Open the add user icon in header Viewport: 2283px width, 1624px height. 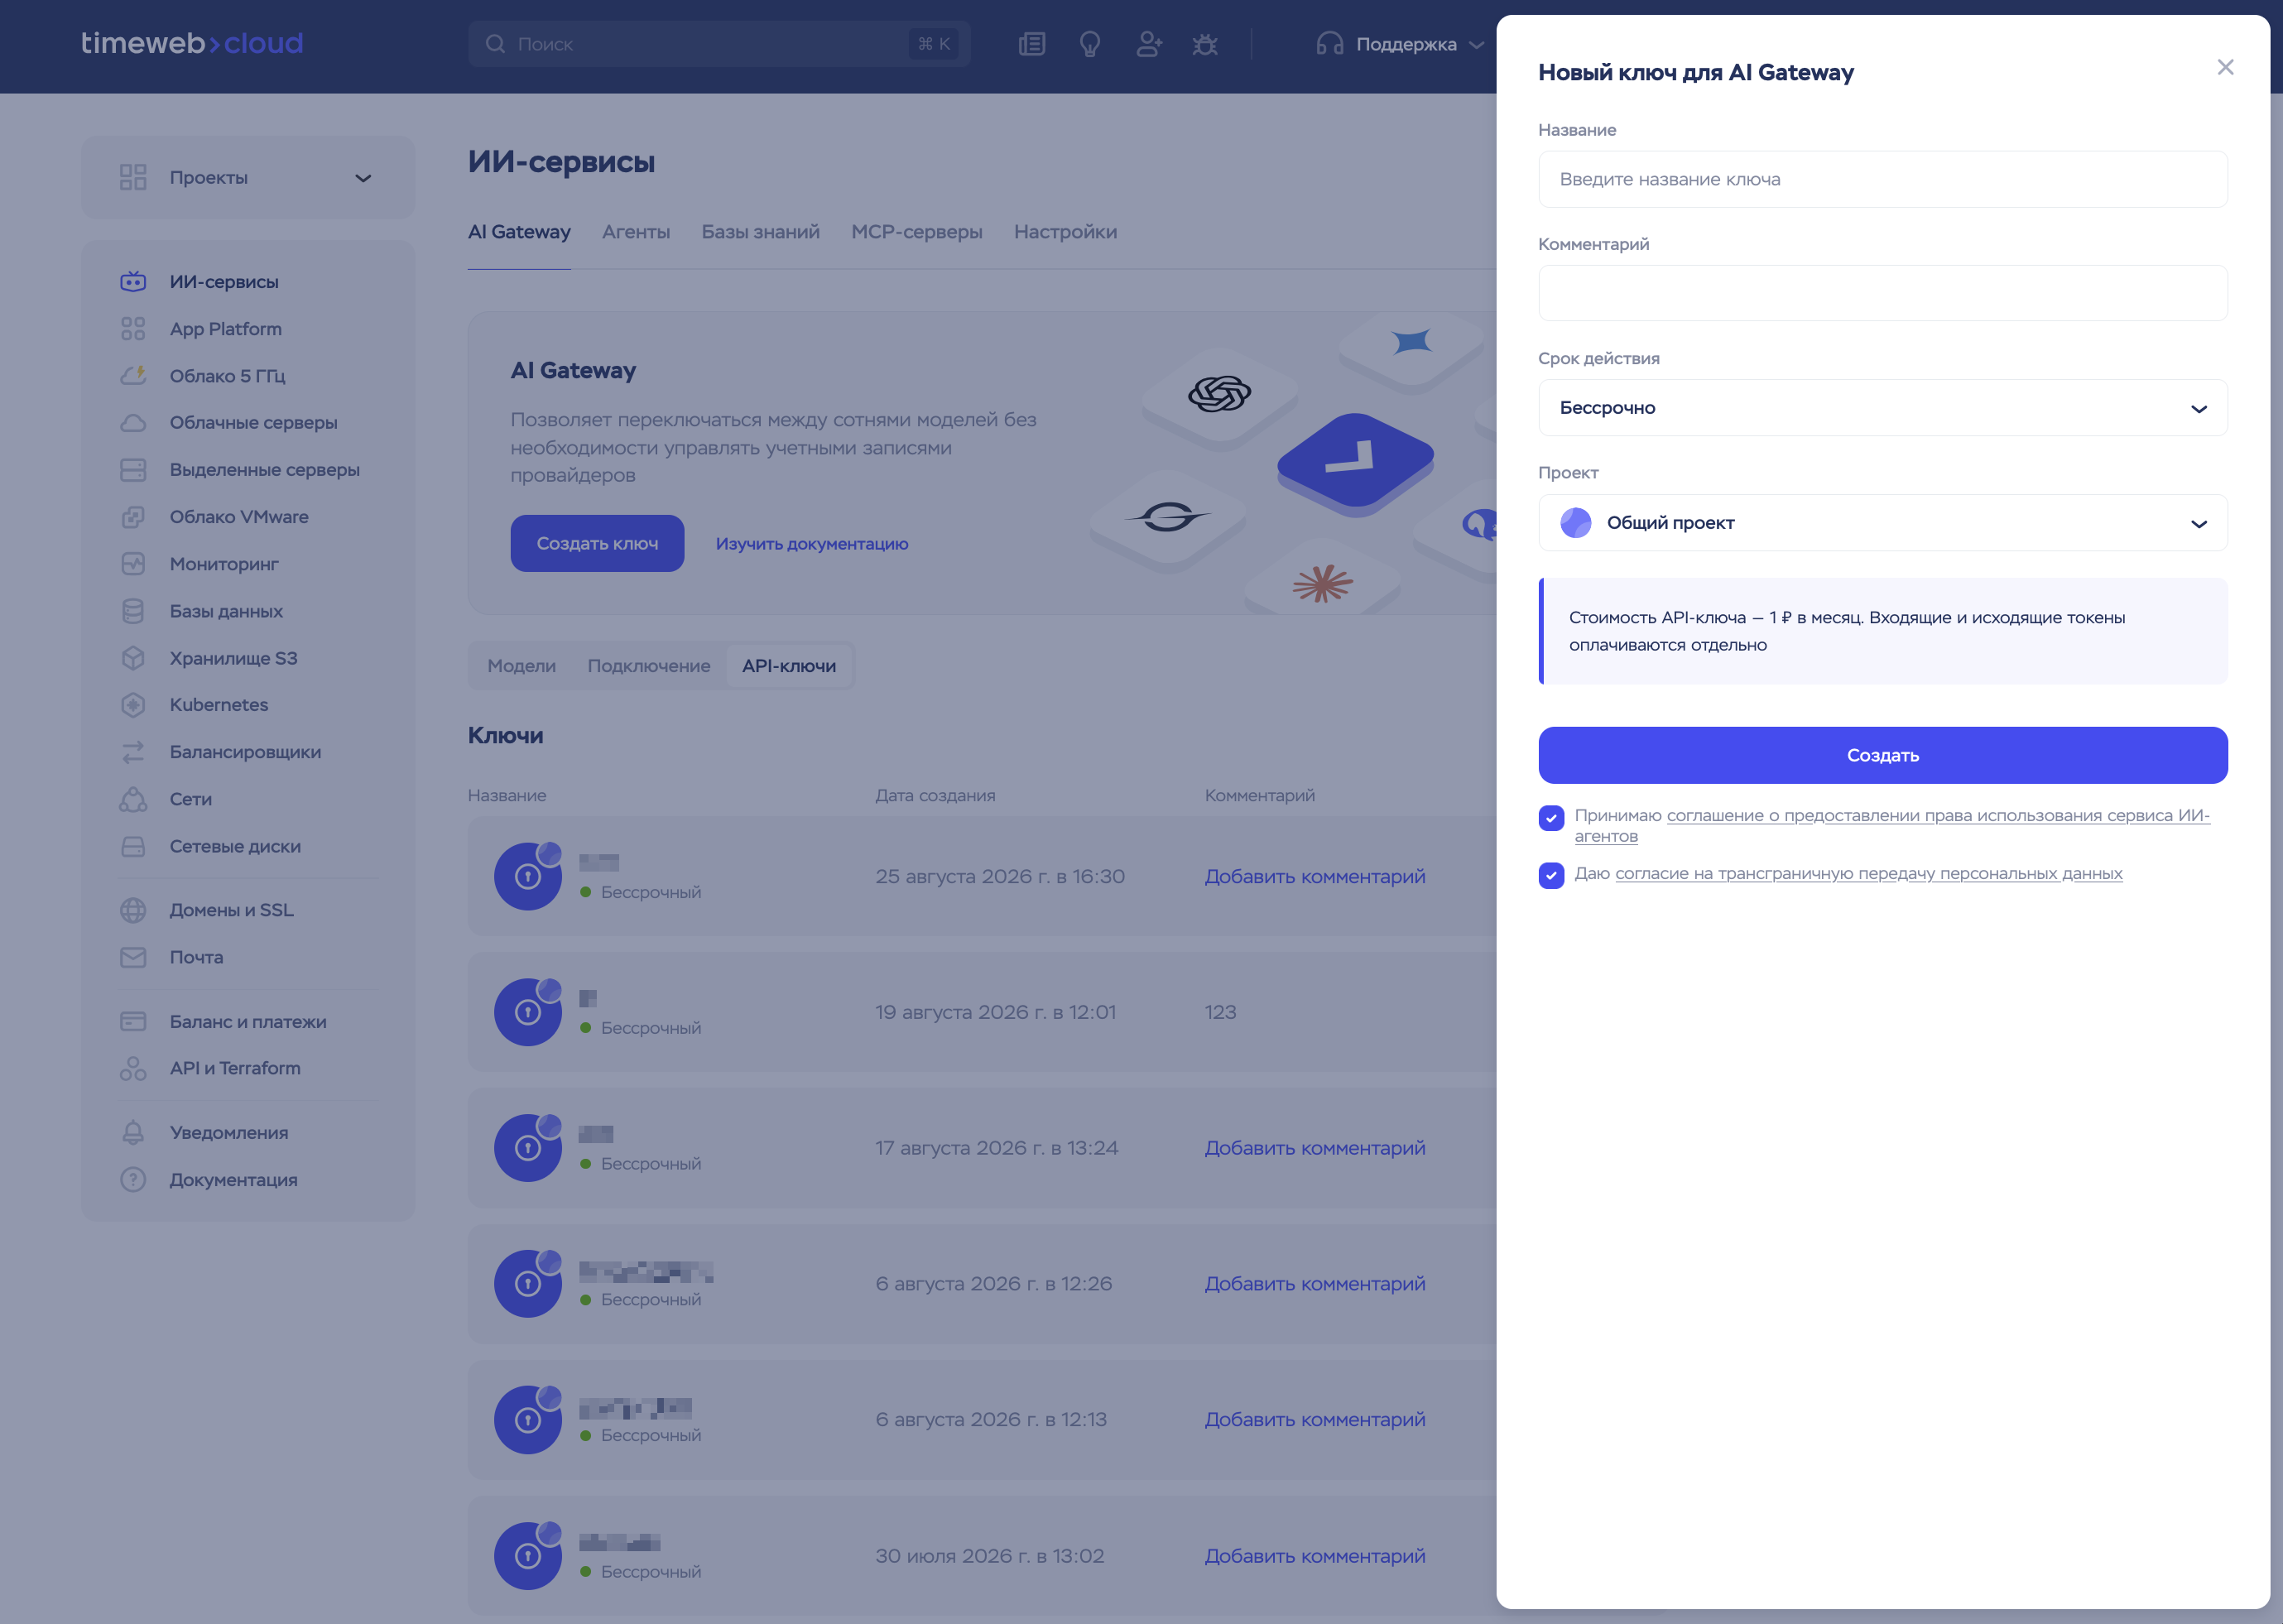1149,44
